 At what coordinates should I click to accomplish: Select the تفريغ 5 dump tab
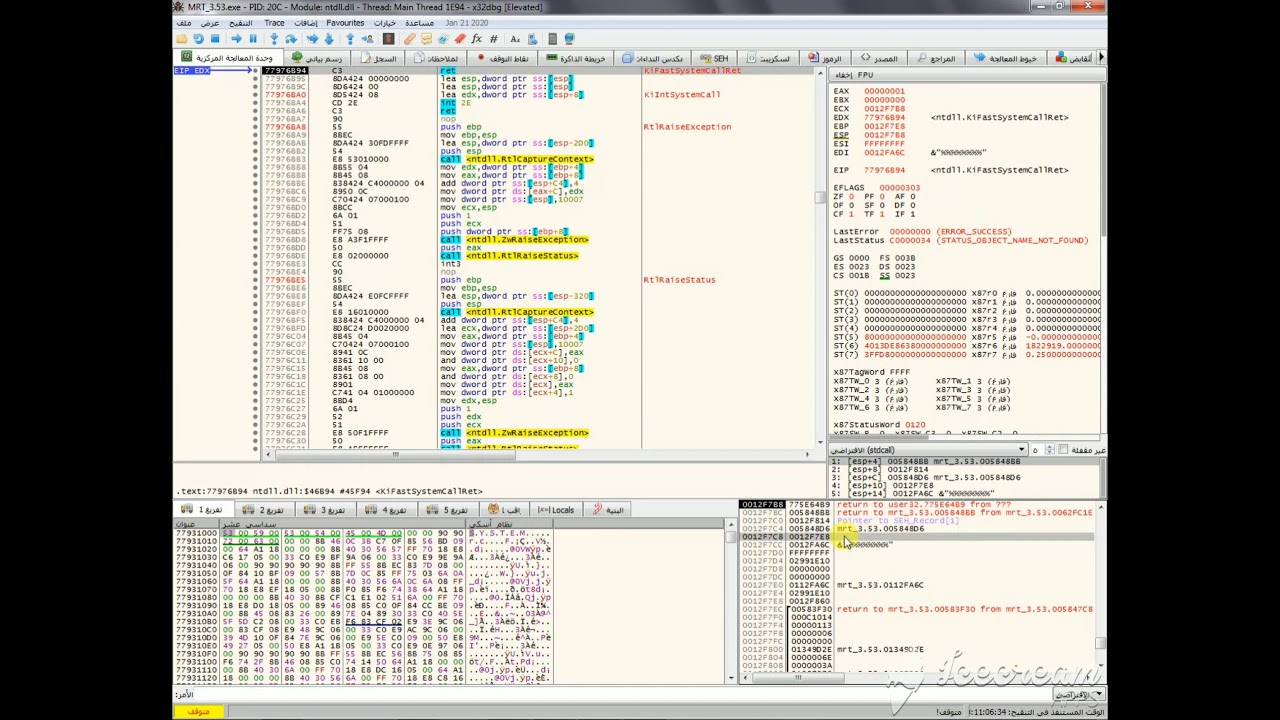pos(451,510)
